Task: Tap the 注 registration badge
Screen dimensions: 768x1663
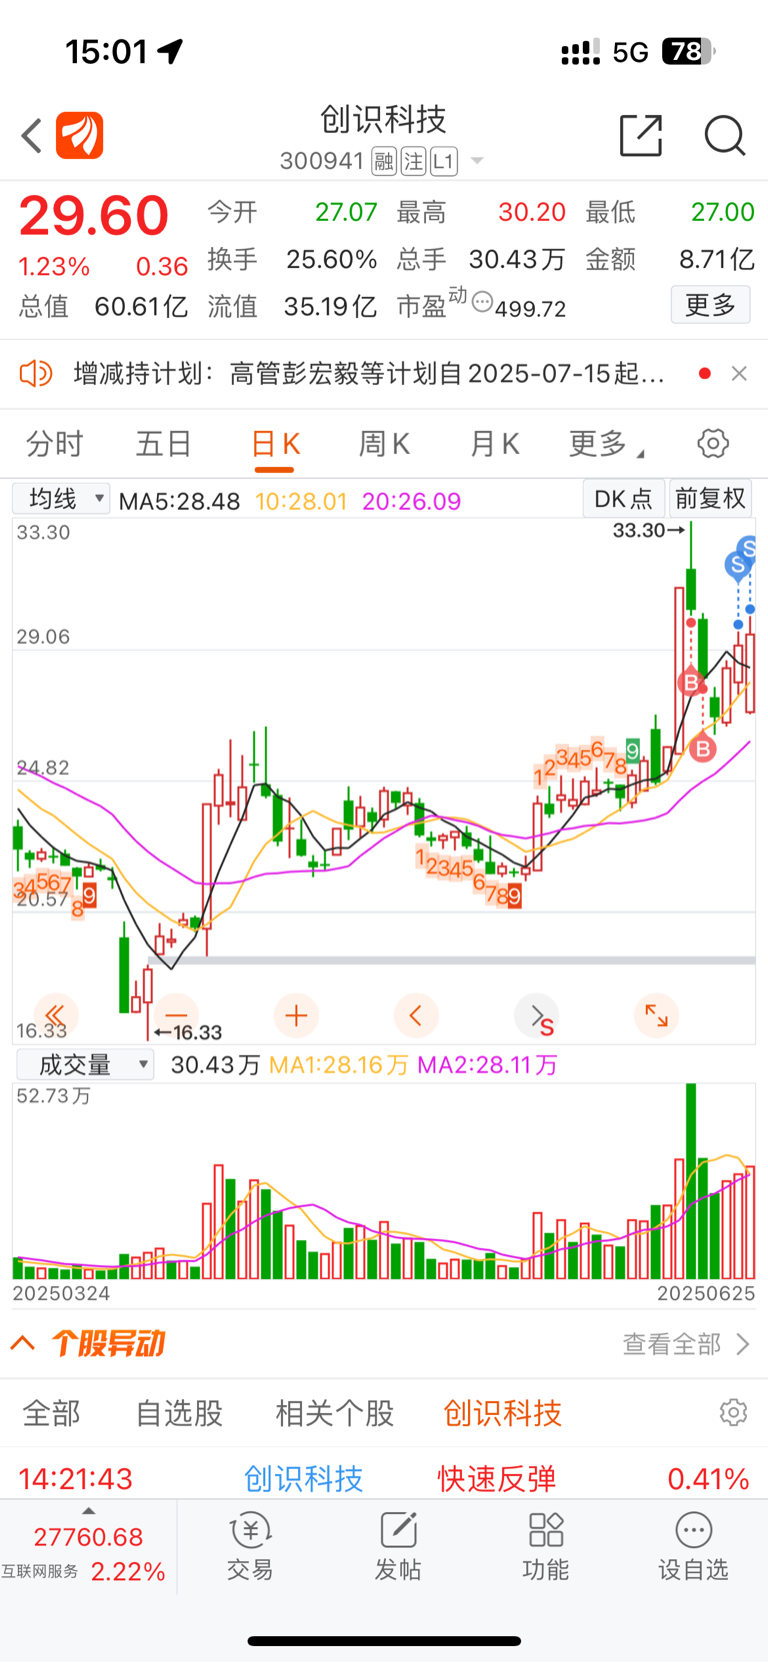Action: 413,161
